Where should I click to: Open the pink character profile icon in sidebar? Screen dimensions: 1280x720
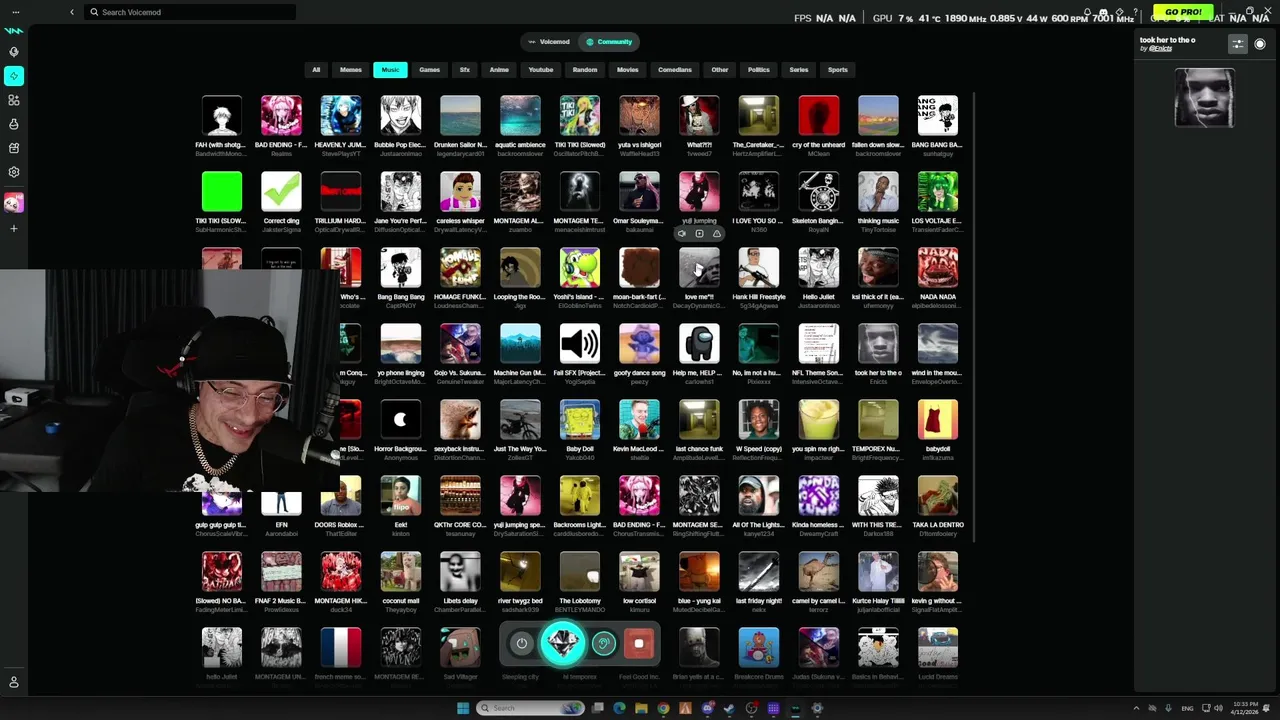click(x=14, y=203)
